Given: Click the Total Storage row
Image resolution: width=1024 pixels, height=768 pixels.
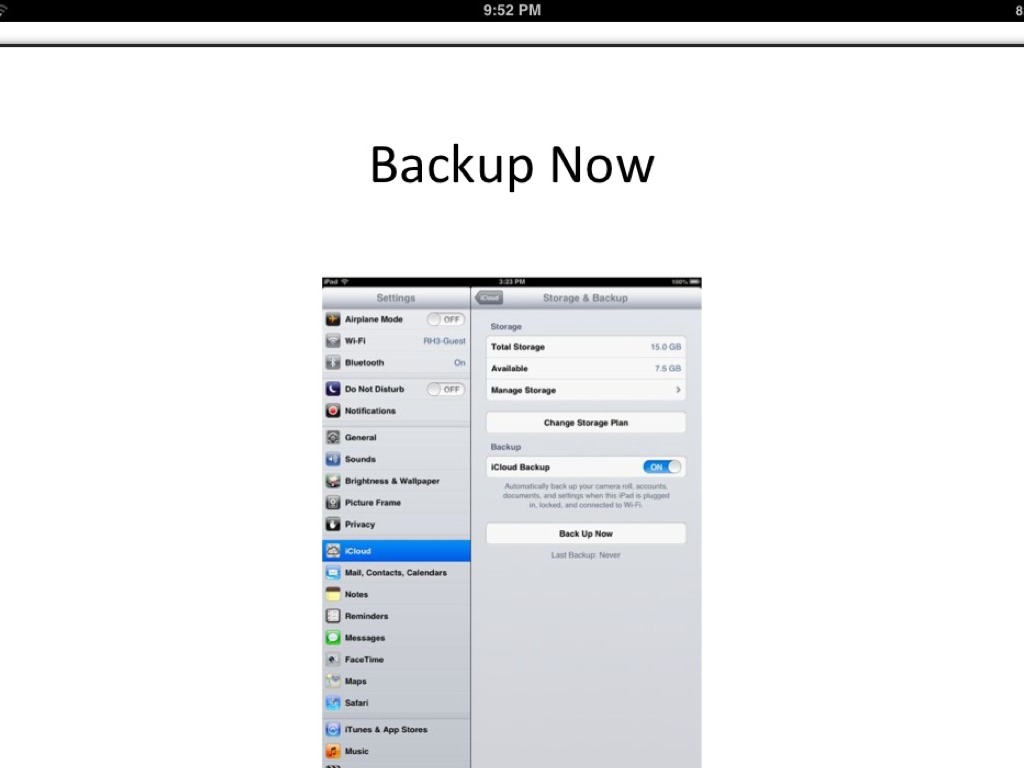Looking at the screenshot, I should coord(586,347).
